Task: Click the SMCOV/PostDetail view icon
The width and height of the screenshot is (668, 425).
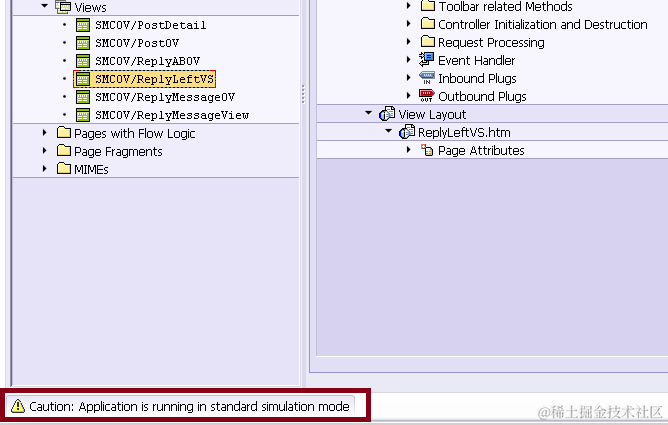Action: tap(83, 25)
